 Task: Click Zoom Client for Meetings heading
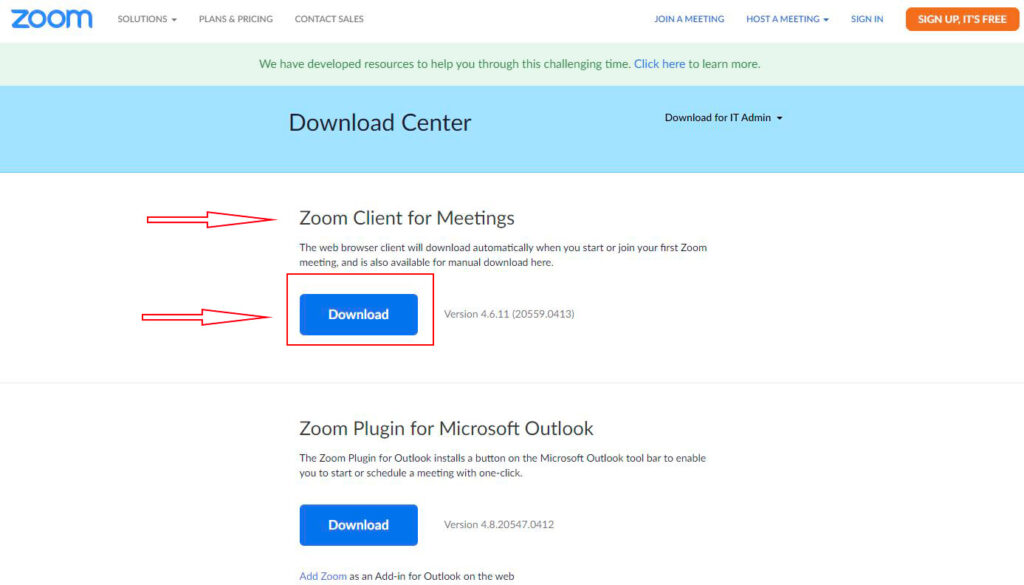point(407,218)
